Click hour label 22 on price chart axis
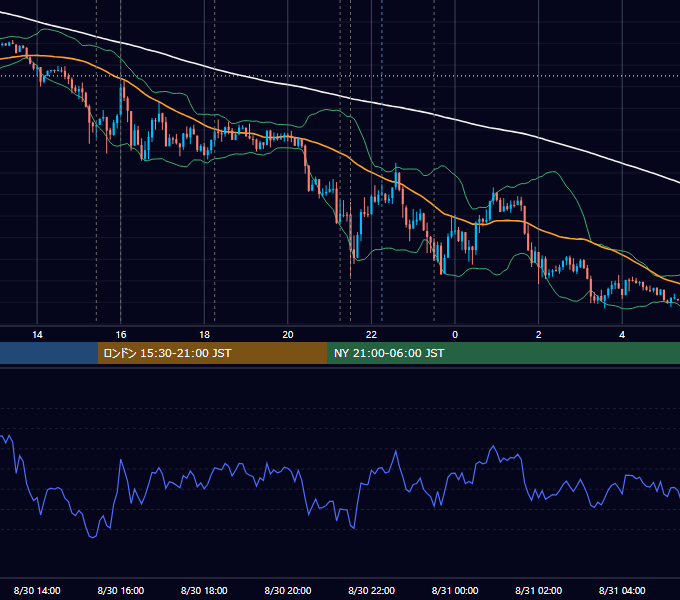This screenshot has width=680, height=600. (371, 335)
